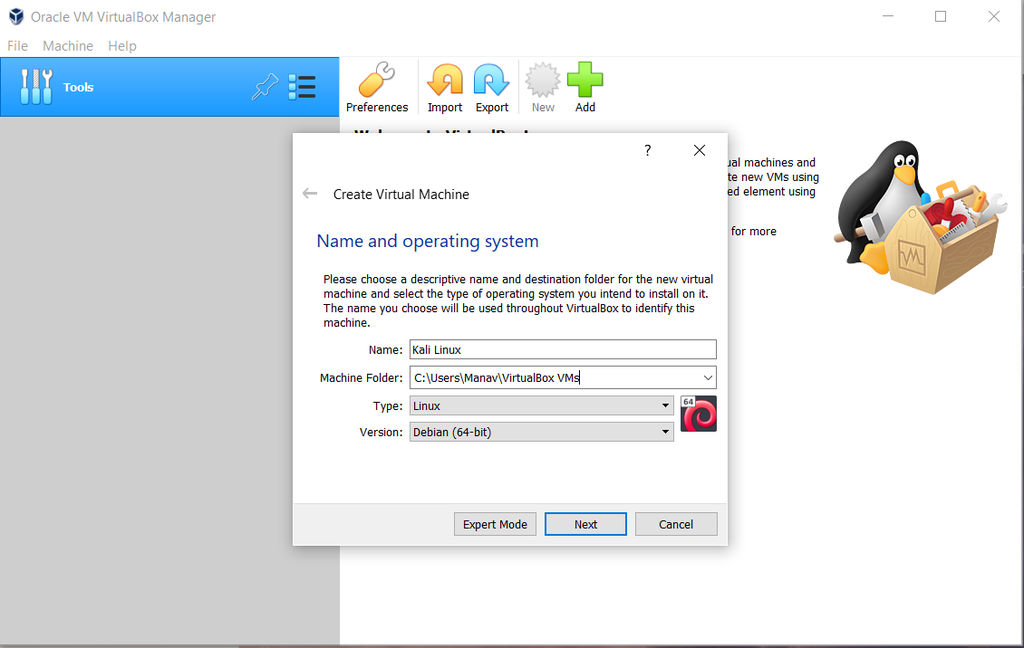Viewport: 1024px width, 648px height.
Task: Close the VirtualBox Manager window
Action: pos(994,16)
